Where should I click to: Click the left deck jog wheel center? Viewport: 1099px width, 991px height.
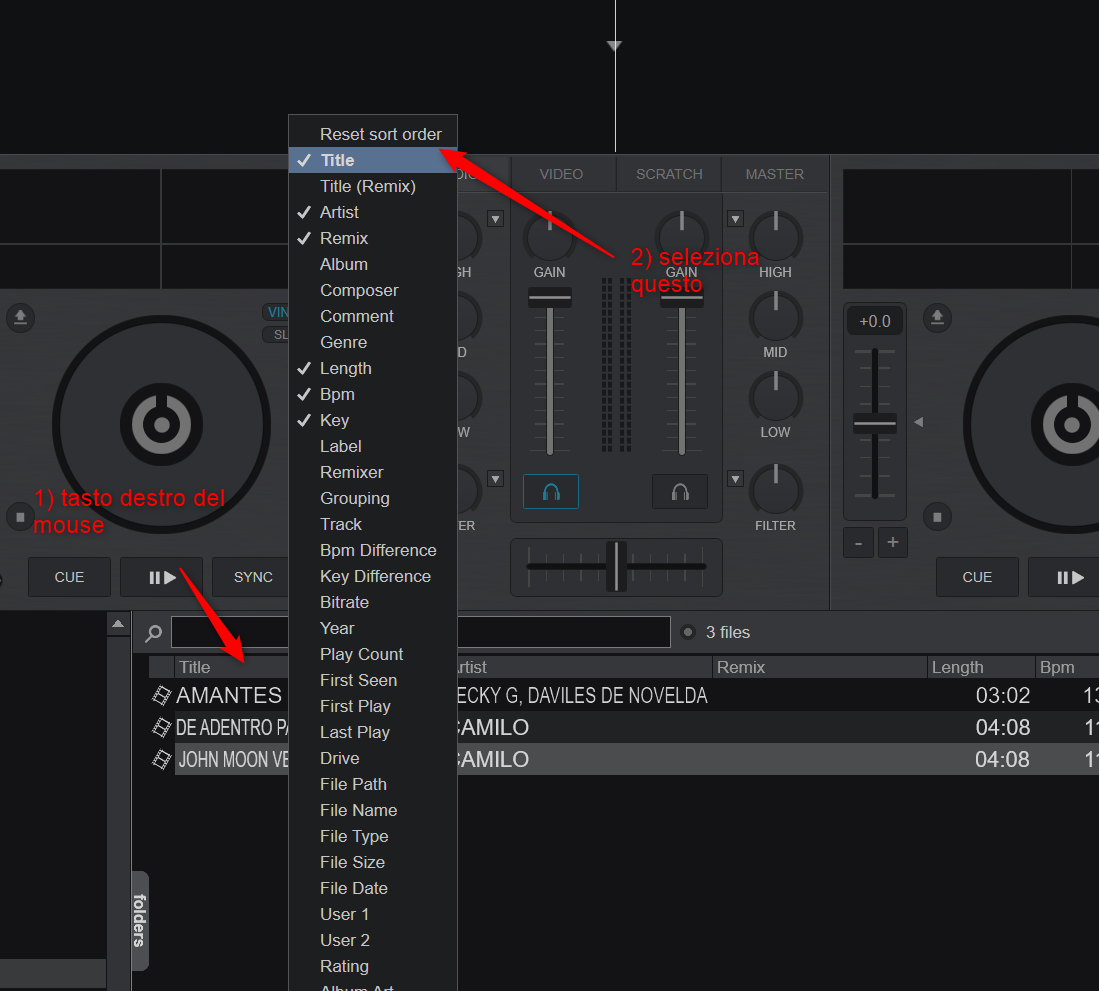coord(162,425)
